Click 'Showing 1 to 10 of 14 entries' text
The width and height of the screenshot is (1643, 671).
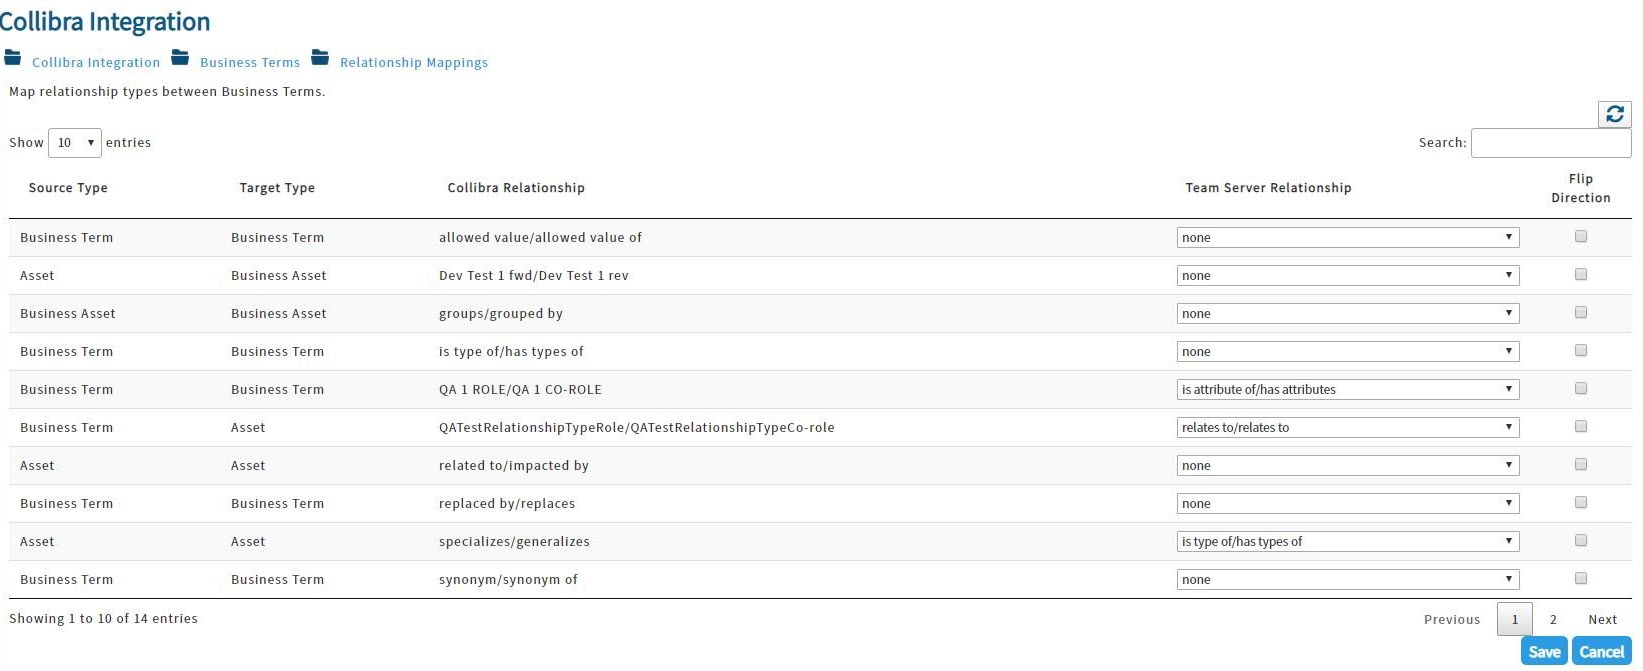103,619
